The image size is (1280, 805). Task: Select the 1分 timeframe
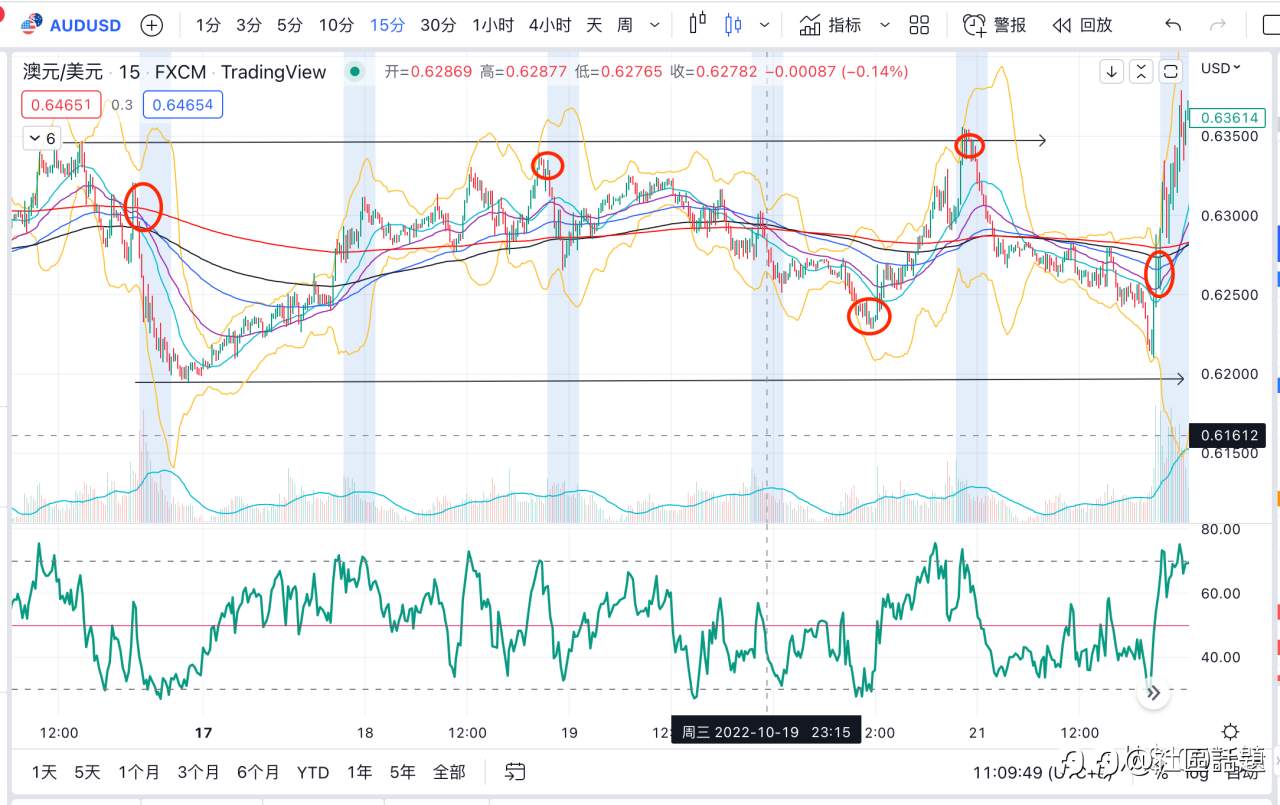(x=208, y=25)
